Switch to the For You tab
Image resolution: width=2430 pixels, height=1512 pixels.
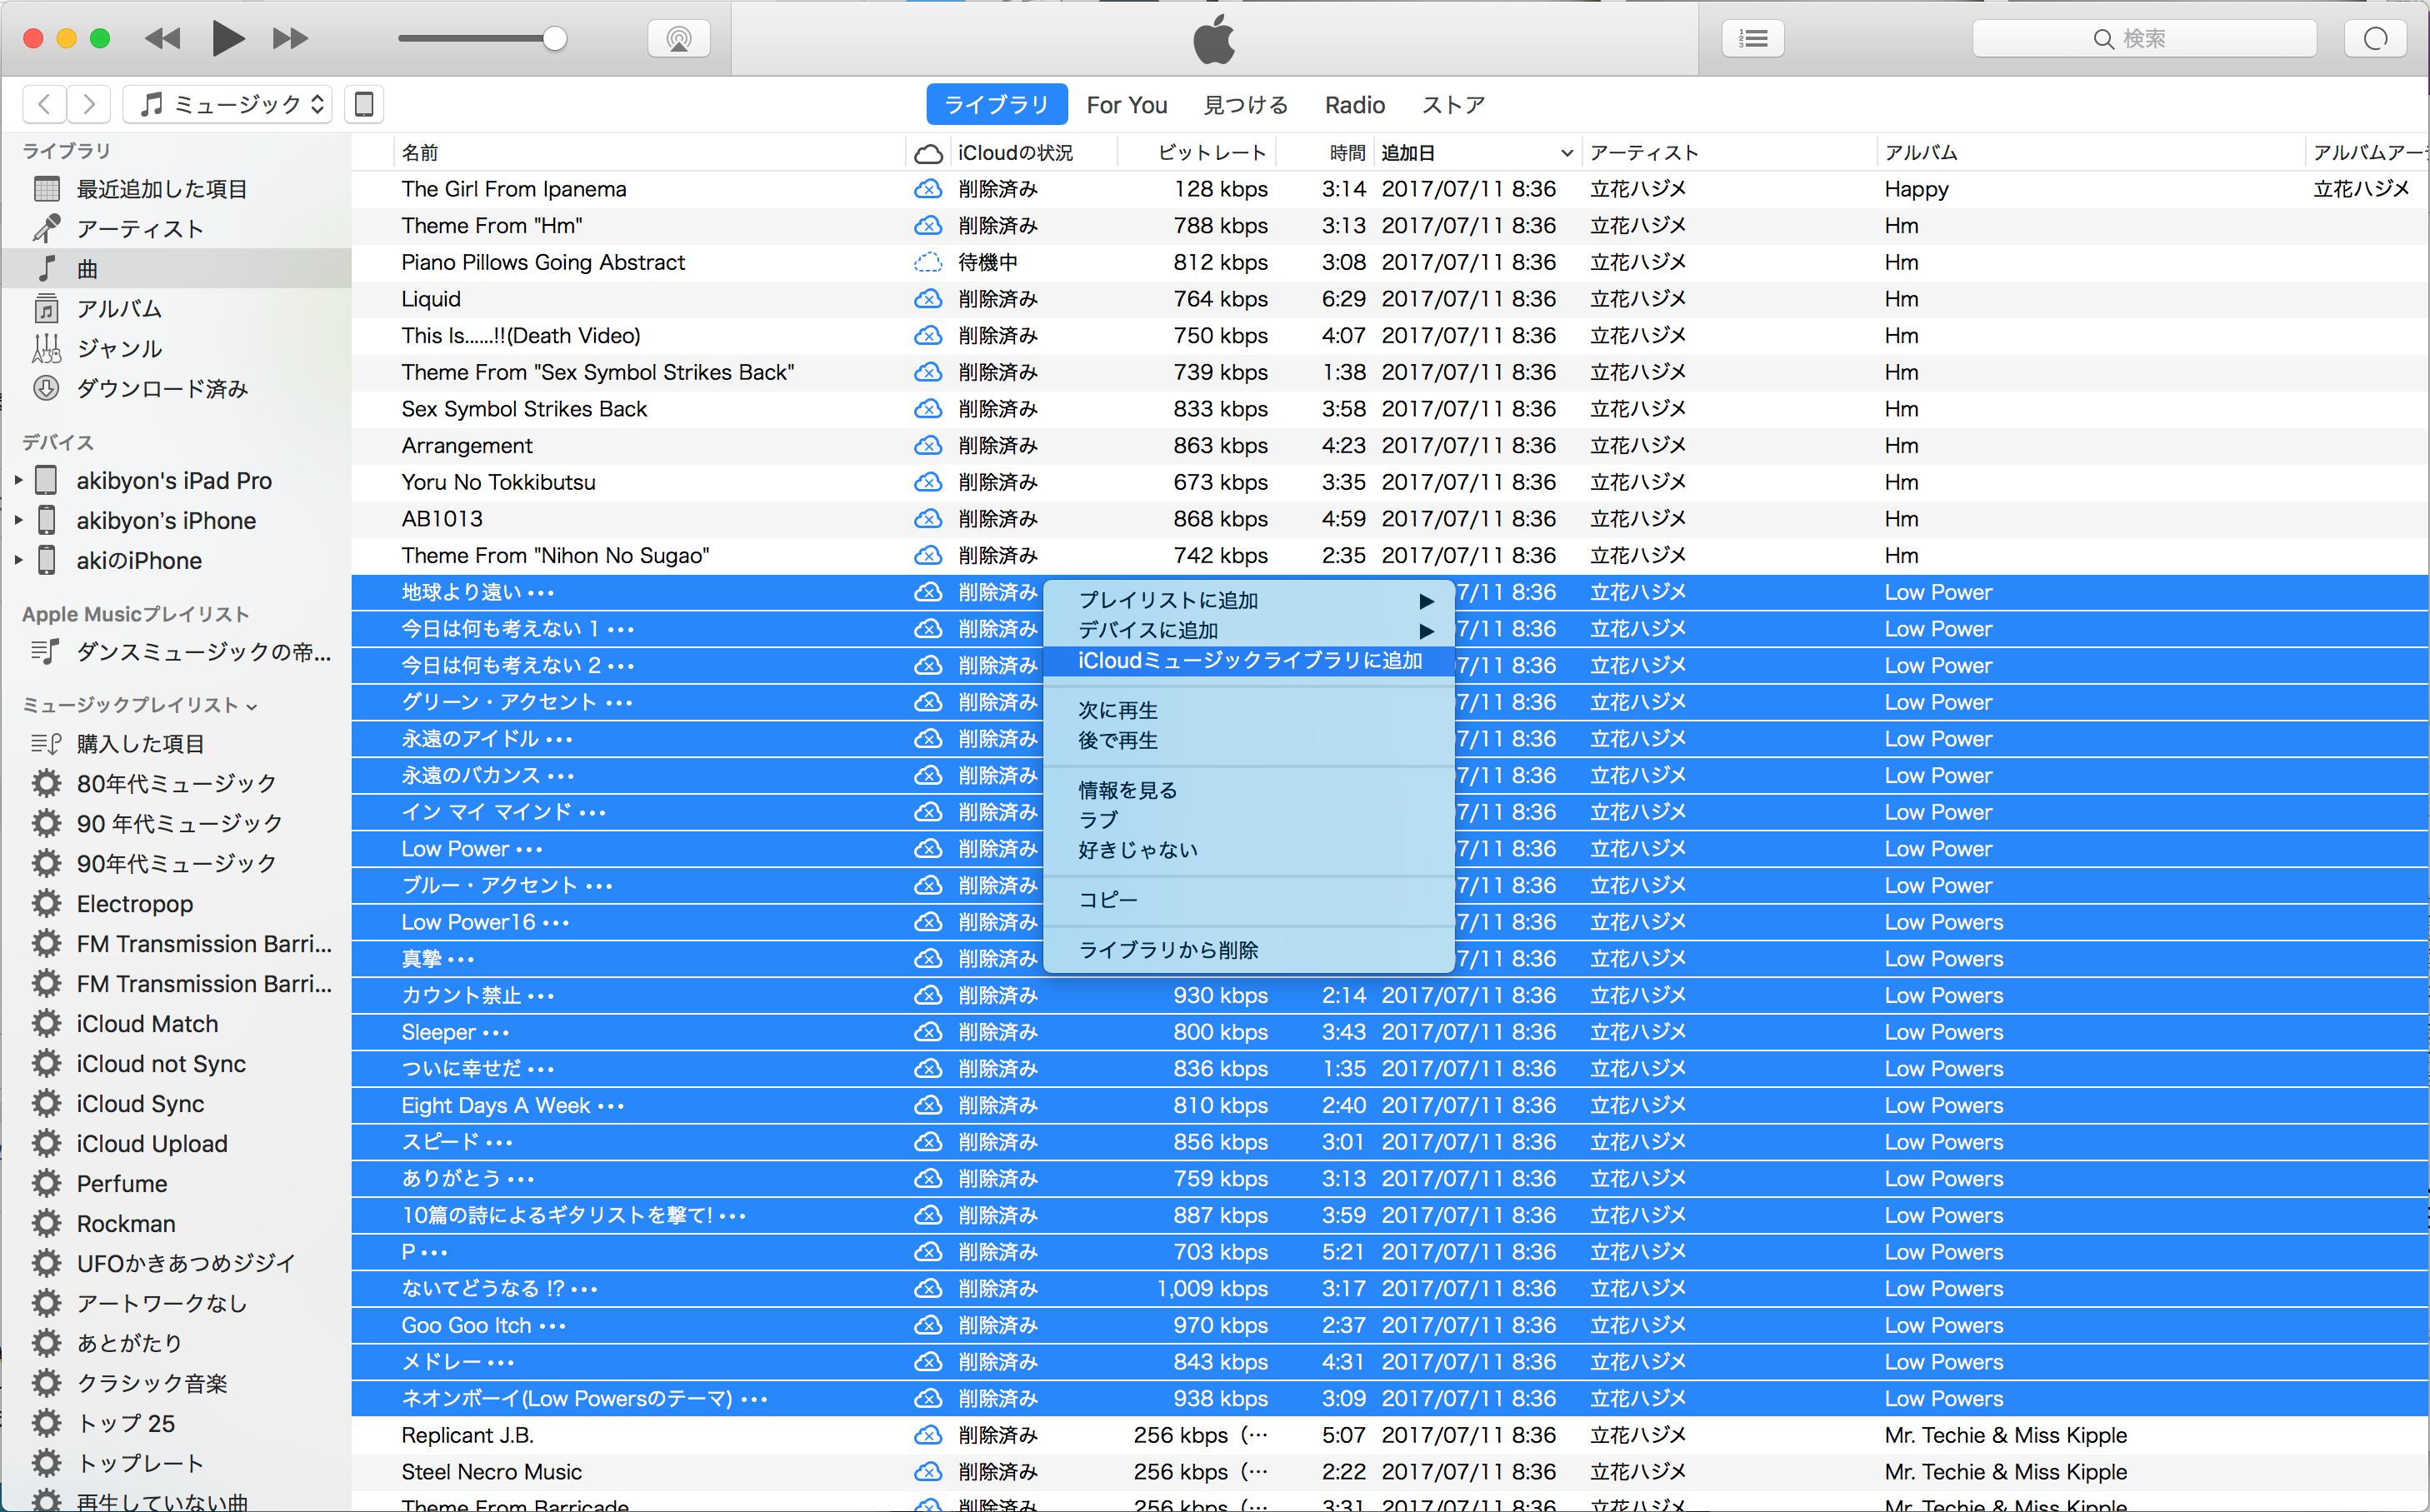point(1127,105)
